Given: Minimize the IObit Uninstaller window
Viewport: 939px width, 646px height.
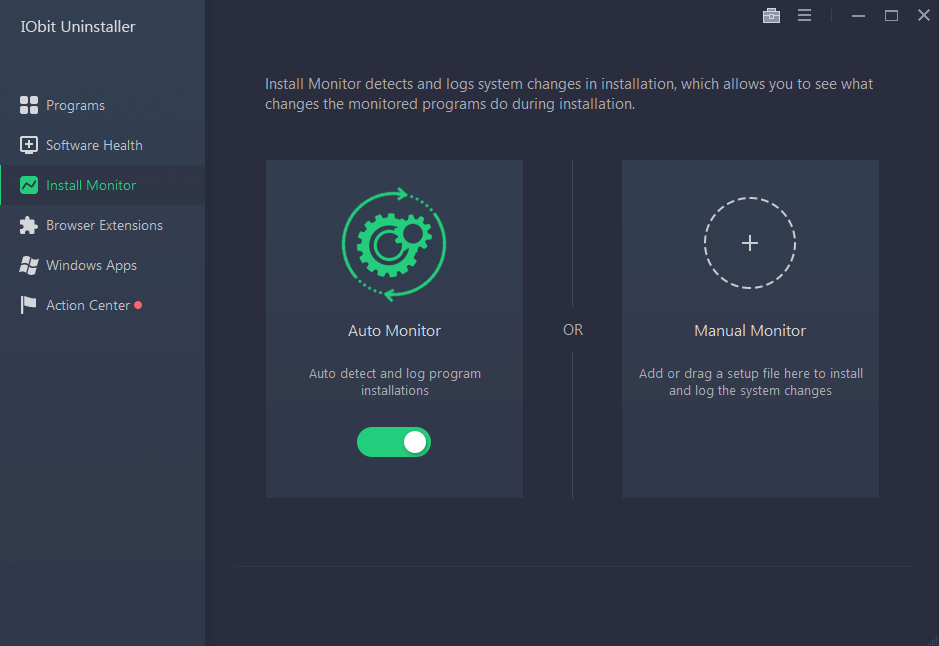Looking at the screenshot, I should [858, 16].
